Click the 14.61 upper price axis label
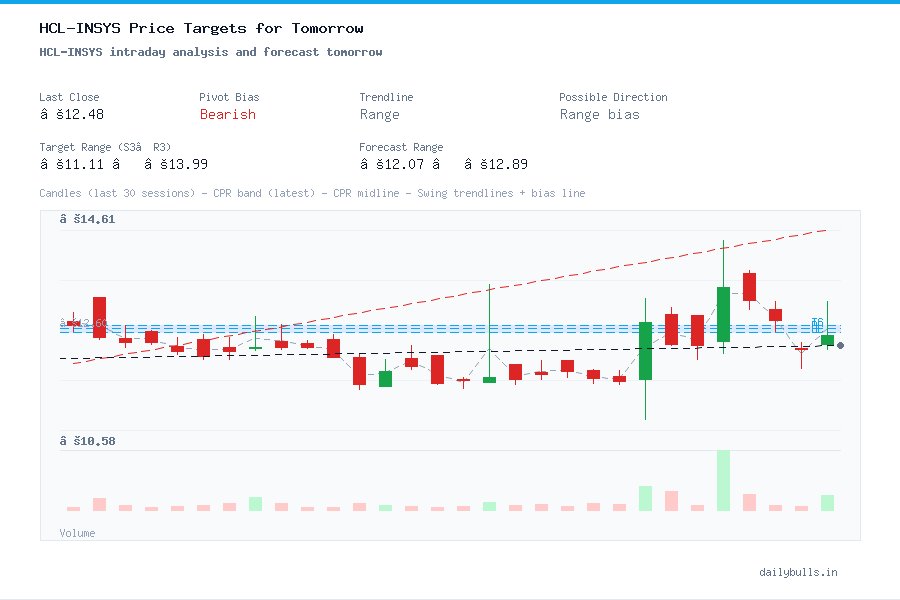 click(87, 219)
